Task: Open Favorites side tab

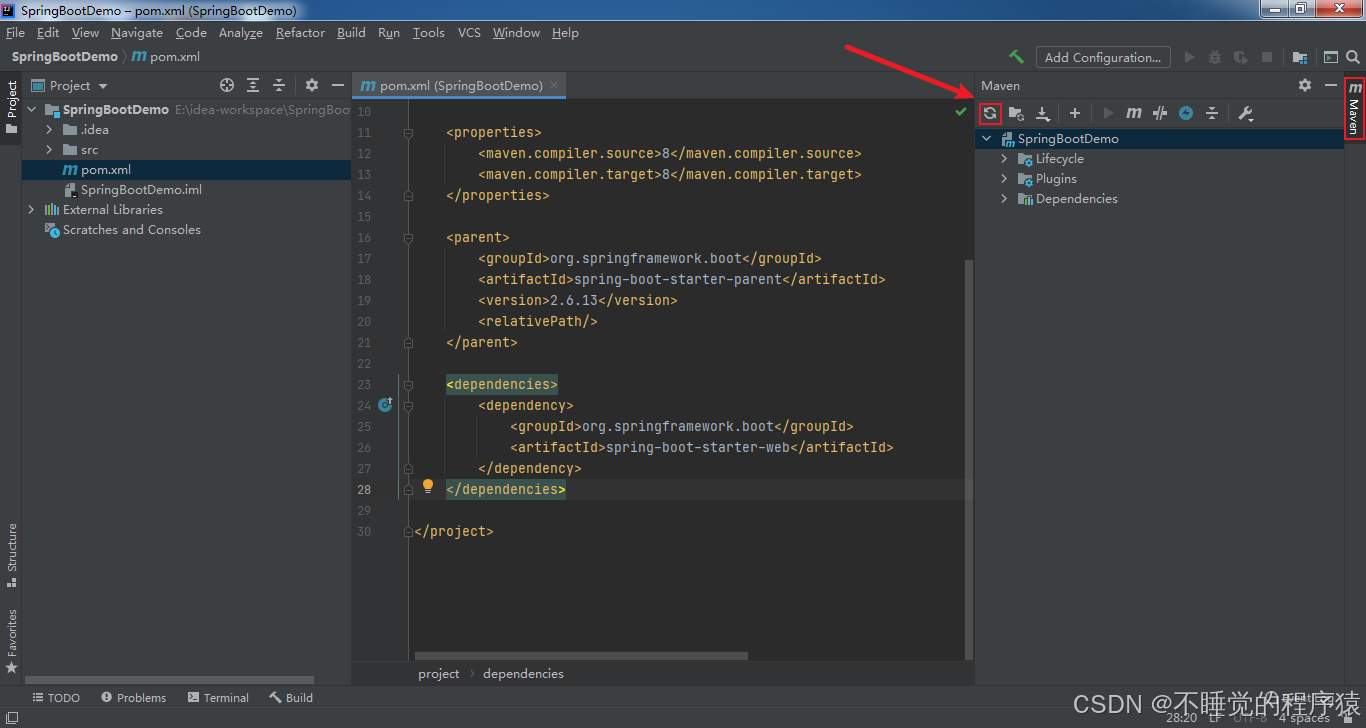Action: point(11,640)
